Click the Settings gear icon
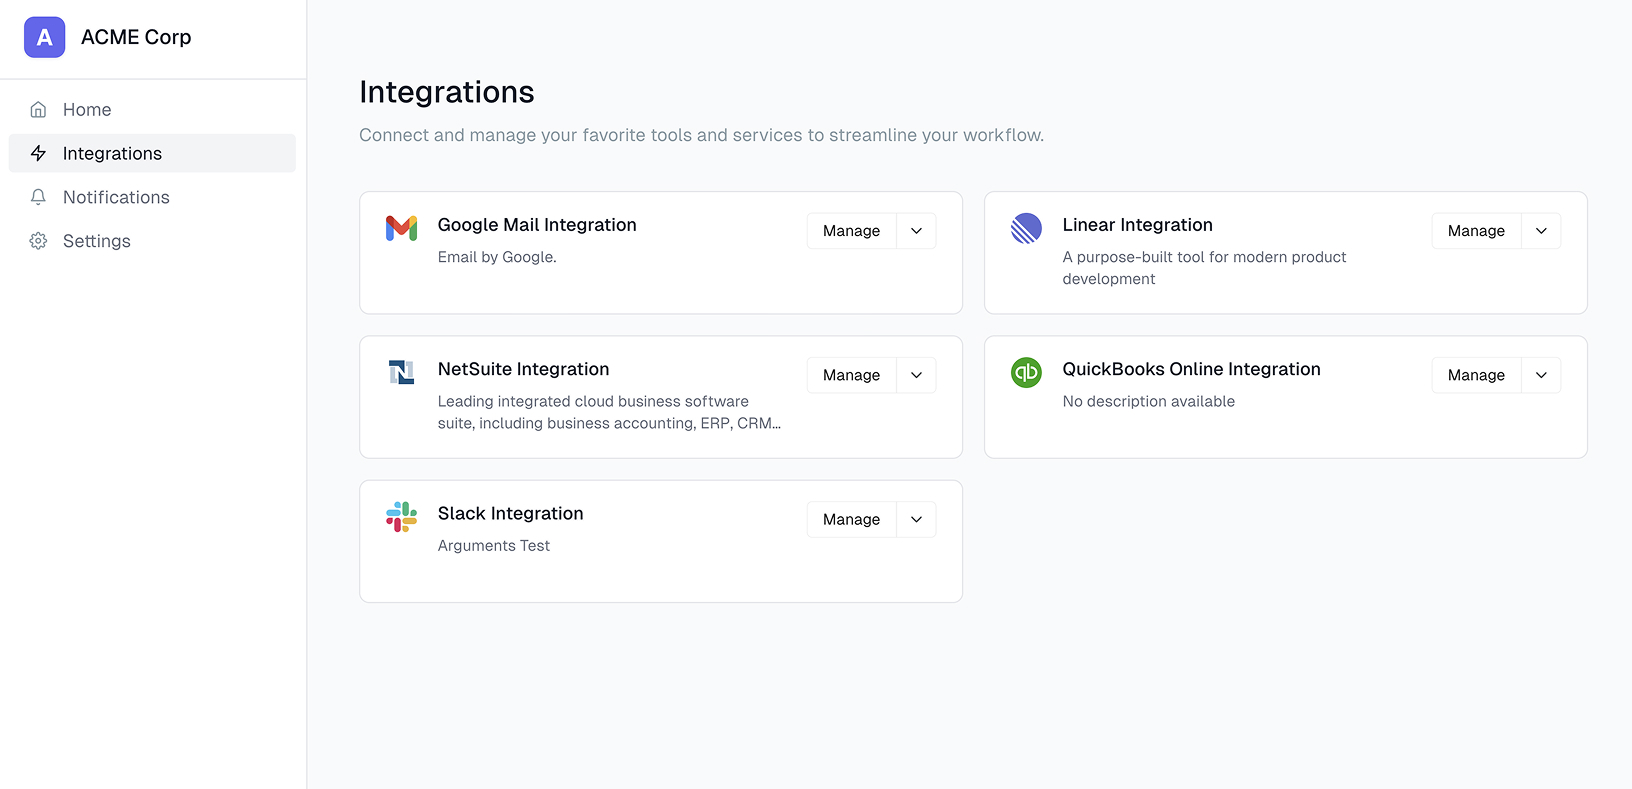This screenshot has width=1632, height=789. point(38,241)
